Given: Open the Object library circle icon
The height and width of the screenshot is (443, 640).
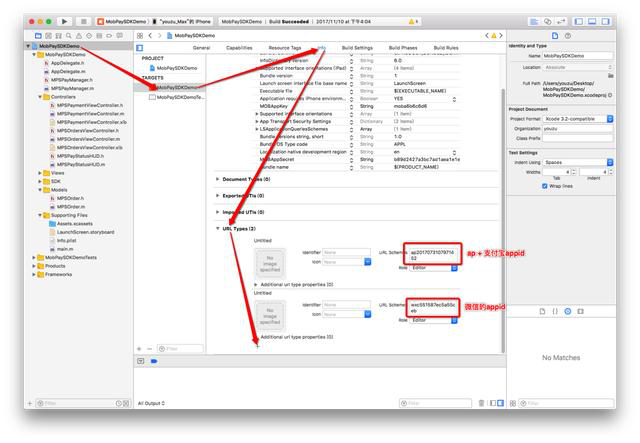Looking at the screenshot, I should (x=568, y=311).
